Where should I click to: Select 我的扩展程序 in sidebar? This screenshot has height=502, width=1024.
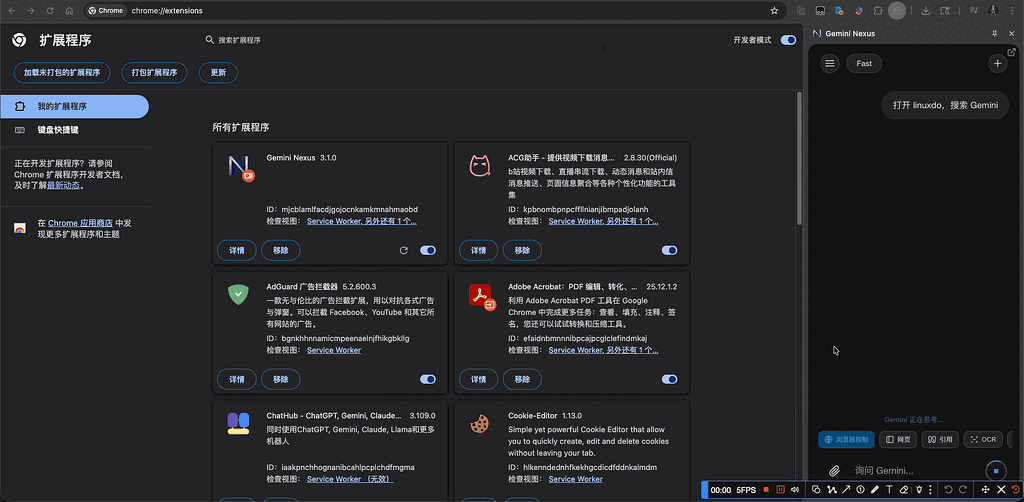click(74, 106)
